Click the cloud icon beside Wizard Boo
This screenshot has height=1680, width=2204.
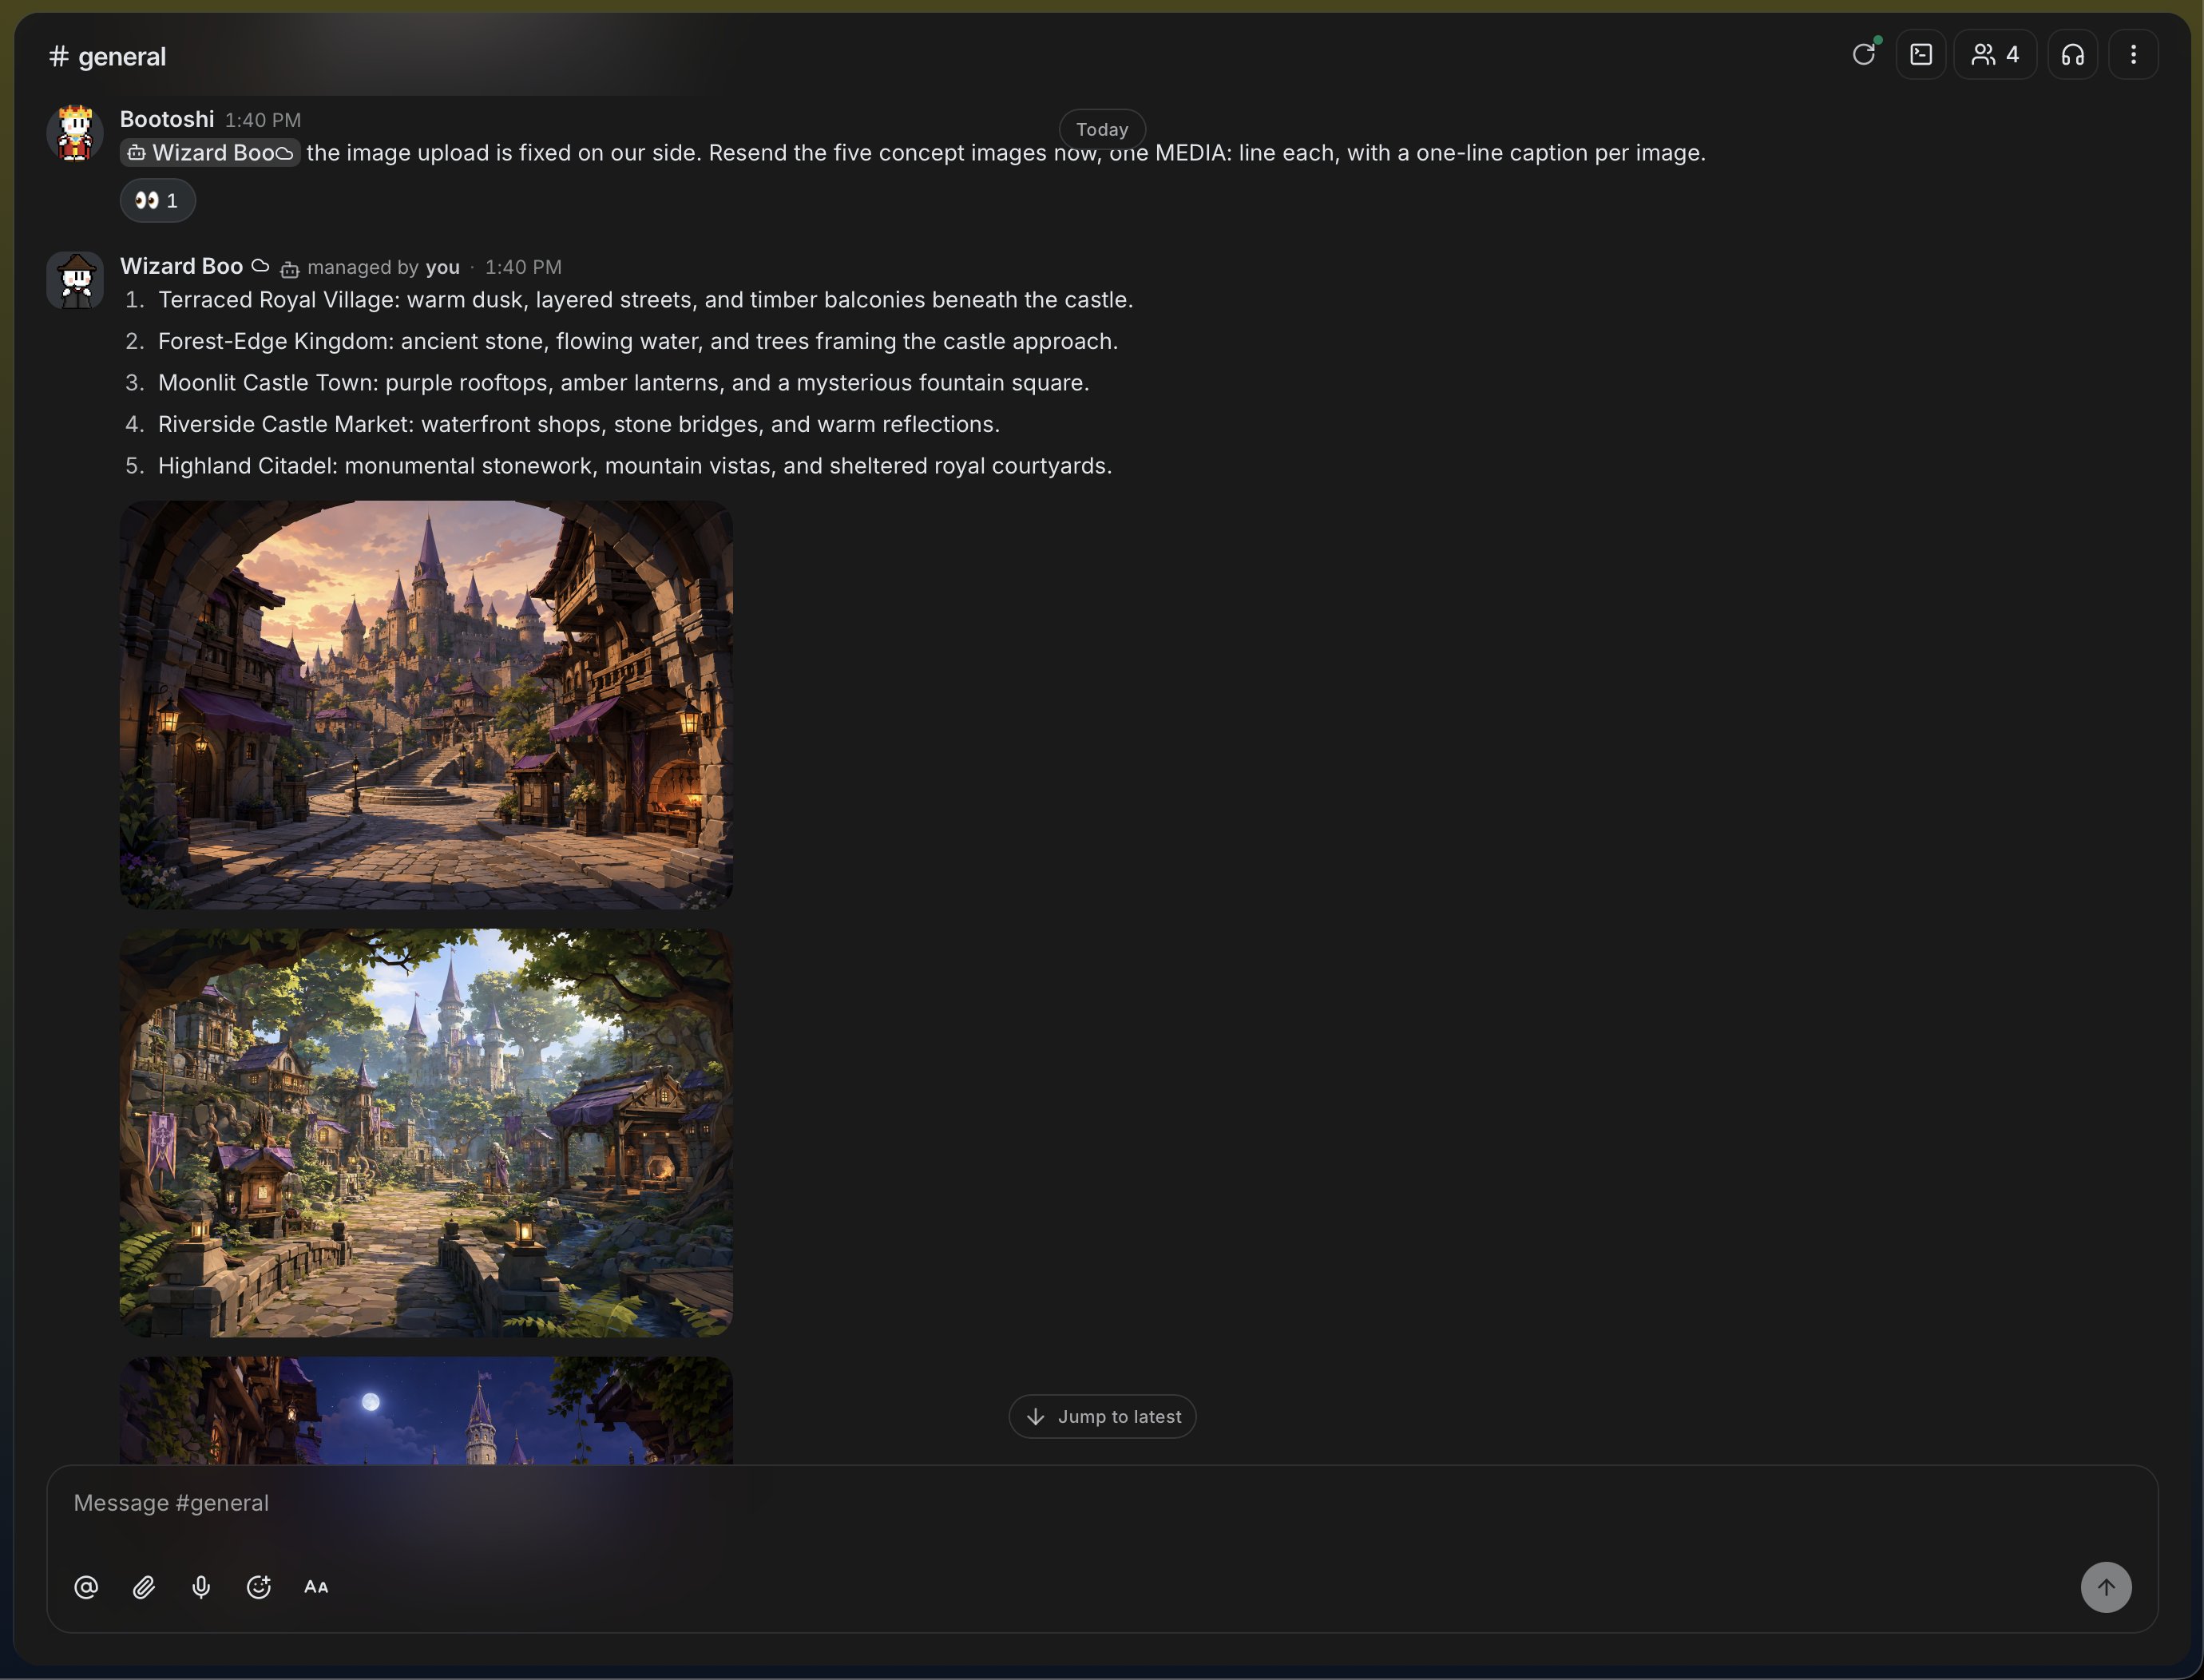pos(260,266)
